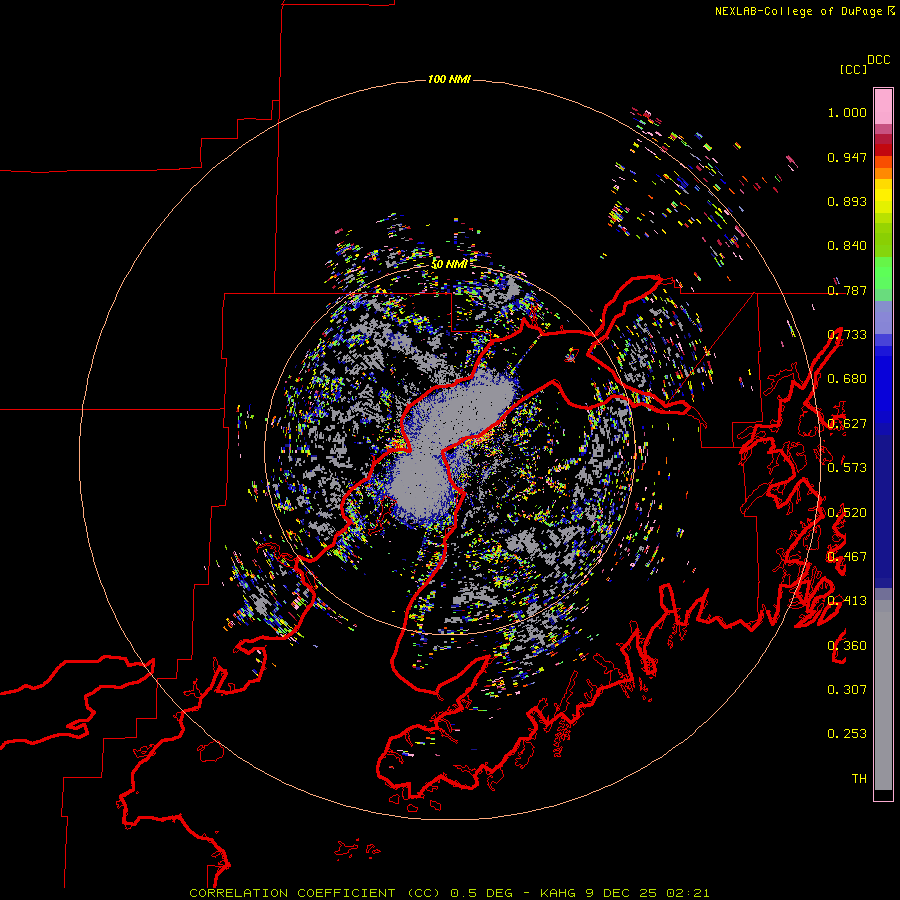
Task: Click the 0.680 color scale value
Action: (847, 379)
